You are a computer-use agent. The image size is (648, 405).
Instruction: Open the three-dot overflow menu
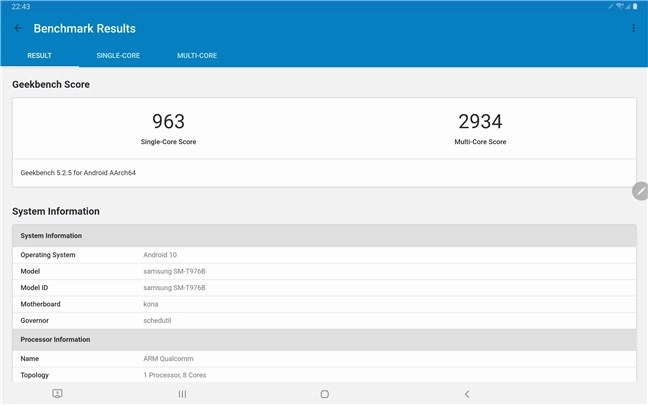tap(633, 28)
